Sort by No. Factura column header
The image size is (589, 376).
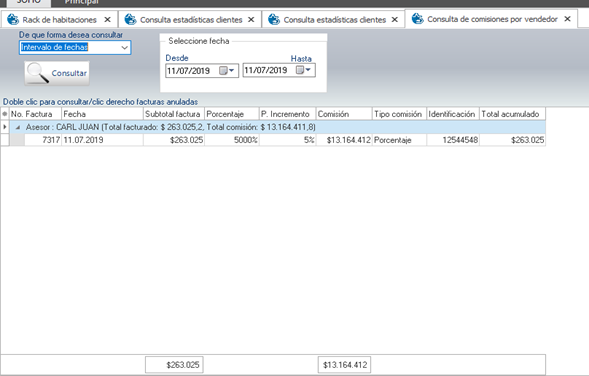click(35, 114)
